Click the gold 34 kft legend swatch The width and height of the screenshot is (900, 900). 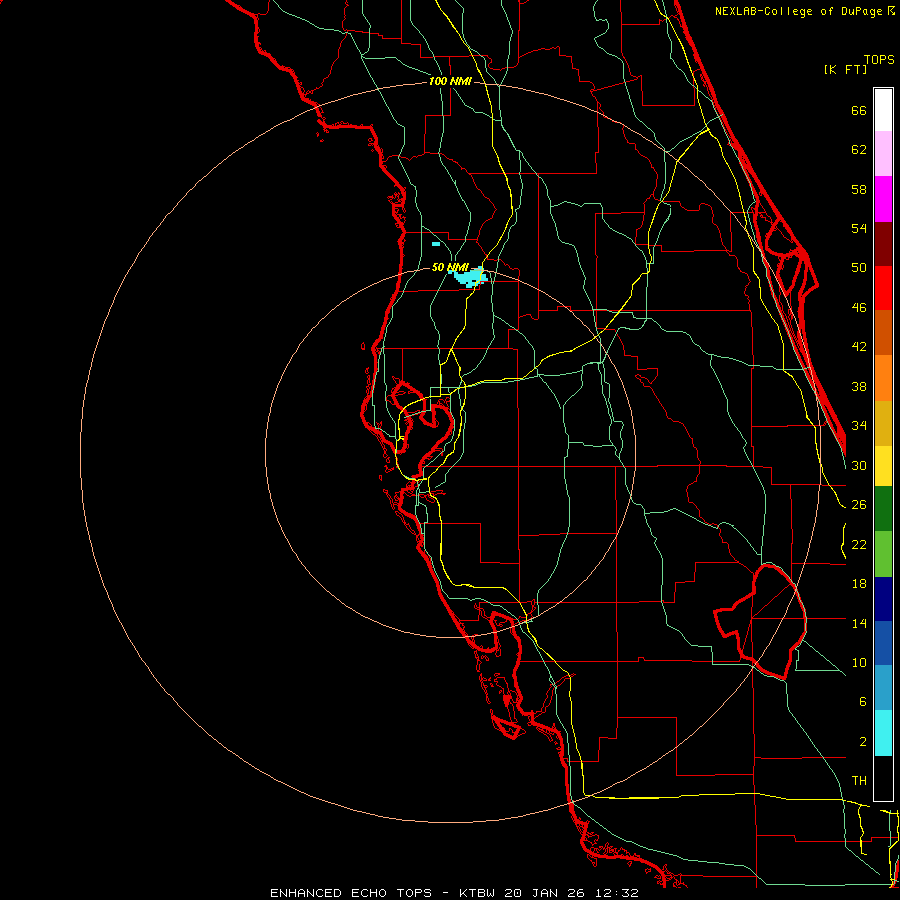[883, 423]
